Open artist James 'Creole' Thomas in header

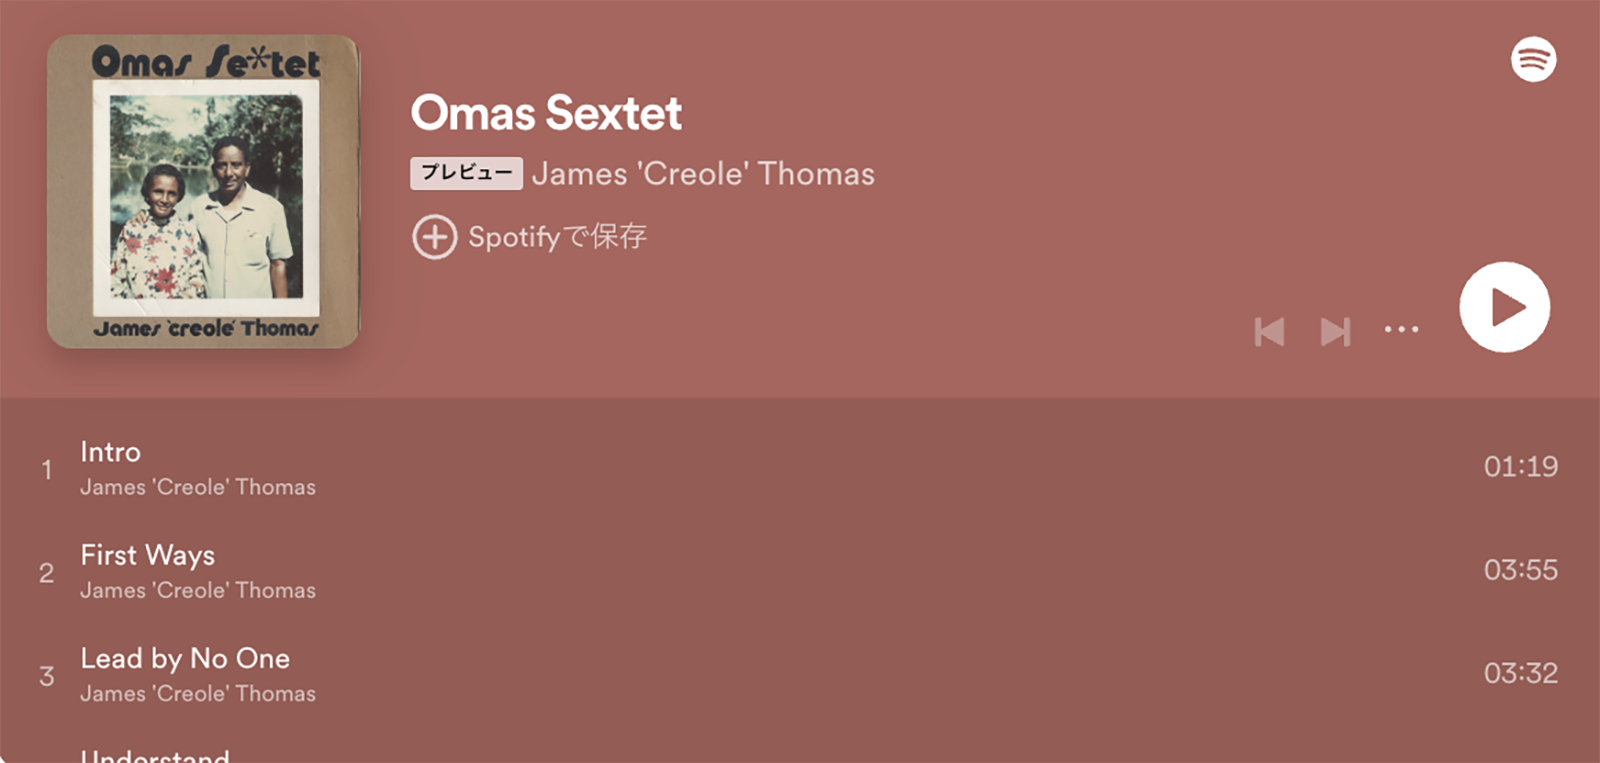[x=703, y=174]
